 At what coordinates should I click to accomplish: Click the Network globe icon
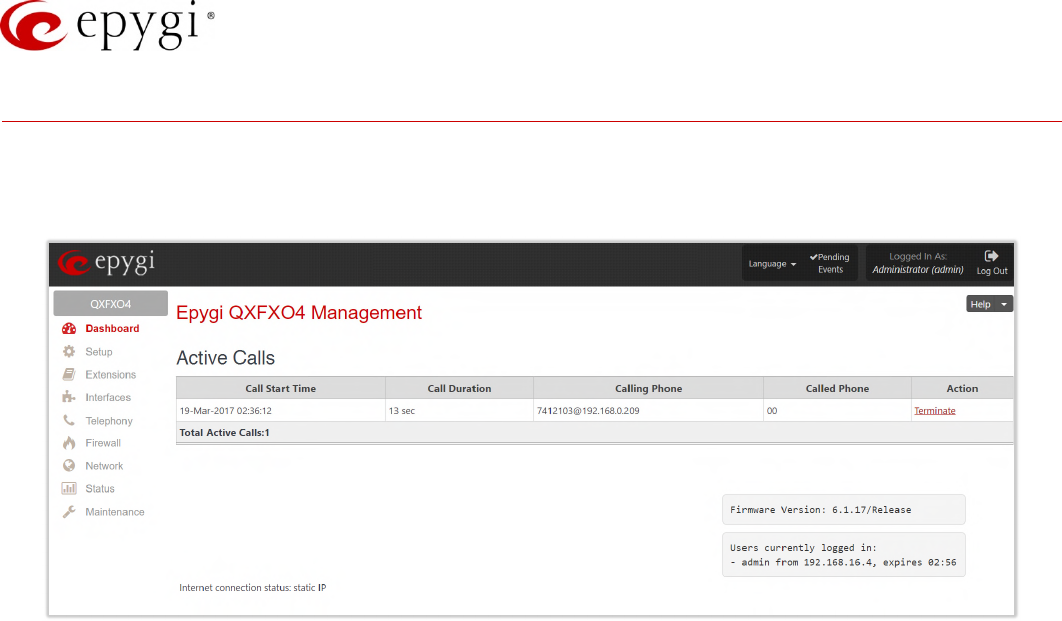point(69,466)
